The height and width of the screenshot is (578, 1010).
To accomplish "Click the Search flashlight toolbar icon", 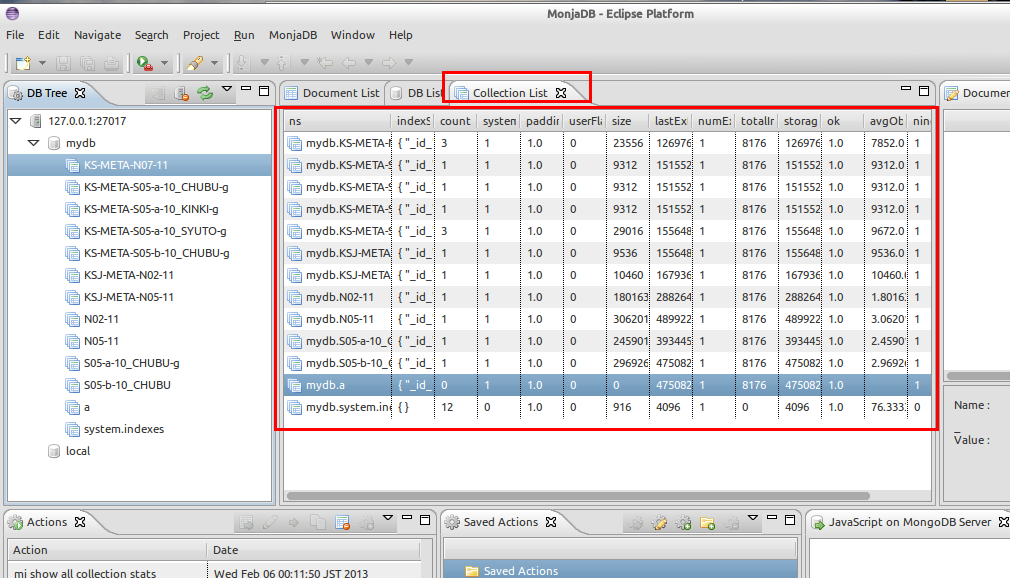I will coord(195,63).
